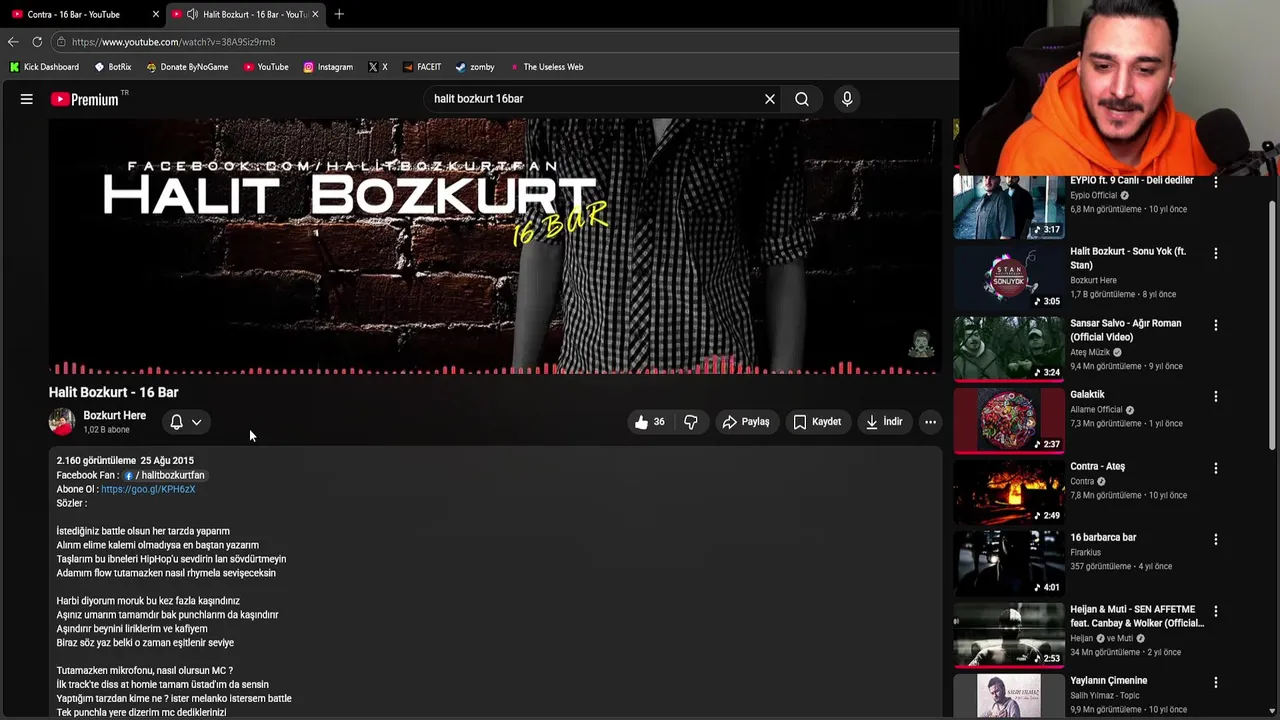This screenshot has width=1280, height=720.
Task: Select the Halit Bozkurt - 16 Bar tab
Action: tap(245, 14)
